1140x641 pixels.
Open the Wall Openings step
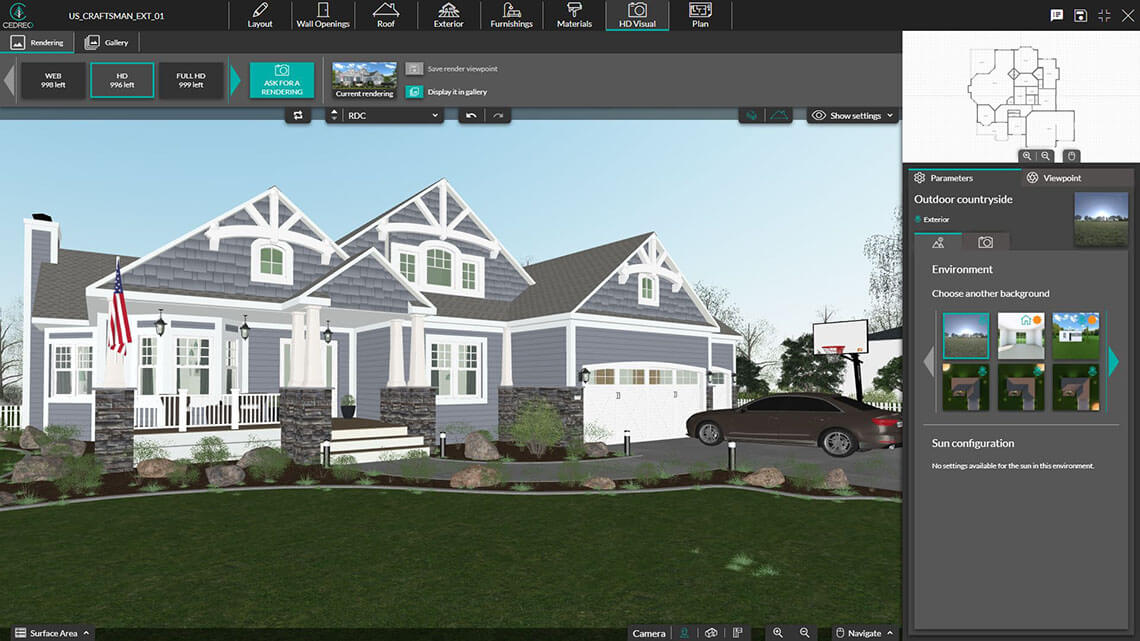[323, 15]
